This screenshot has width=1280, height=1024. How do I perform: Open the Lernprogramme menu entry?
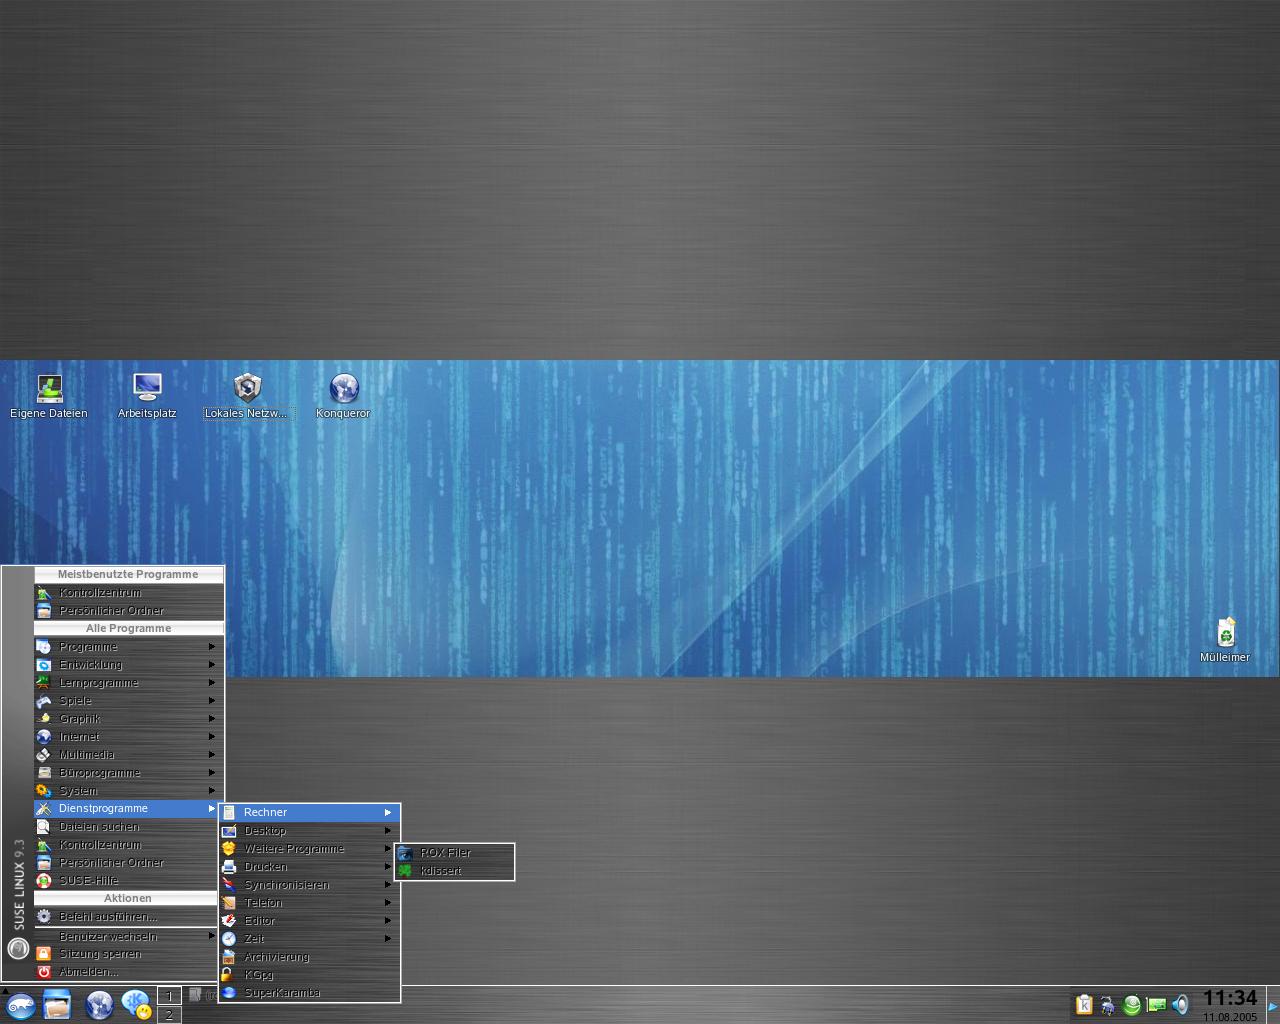tap(128, 683)
